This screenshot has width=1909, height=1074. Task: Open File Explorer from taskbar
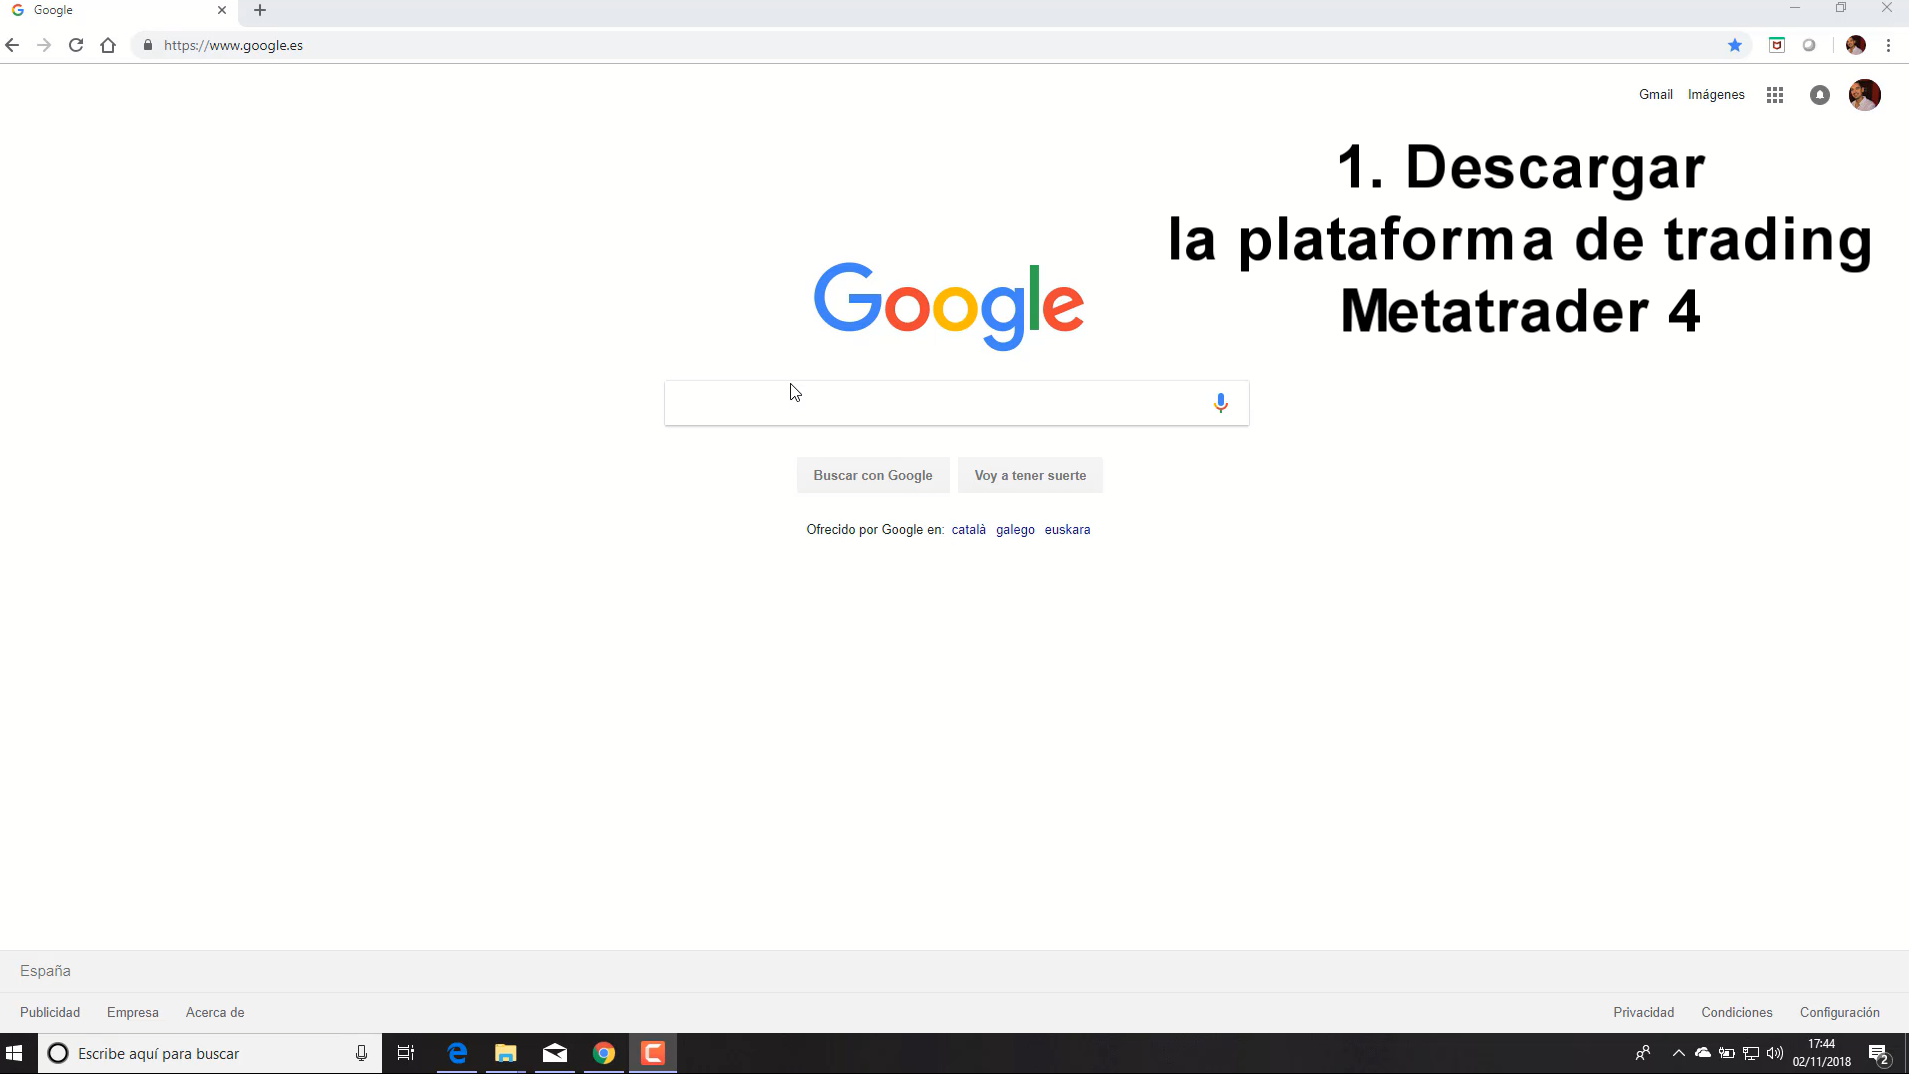tap(506, 1053)
